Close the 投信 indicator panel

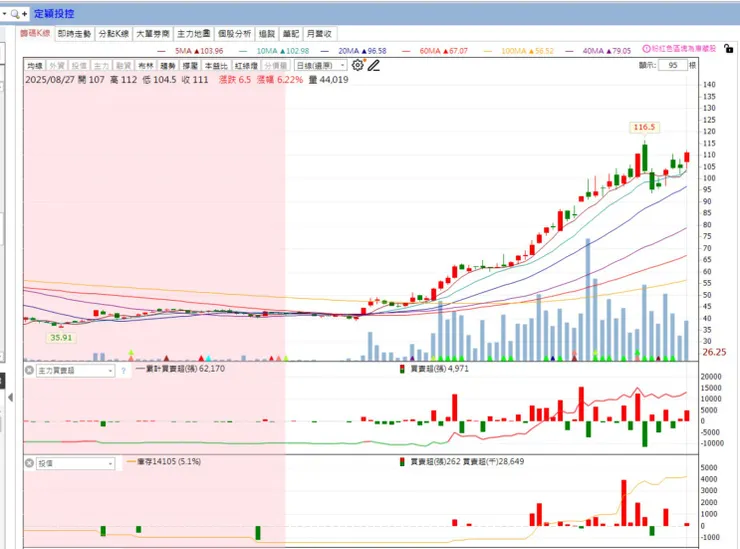coord(29,463)
